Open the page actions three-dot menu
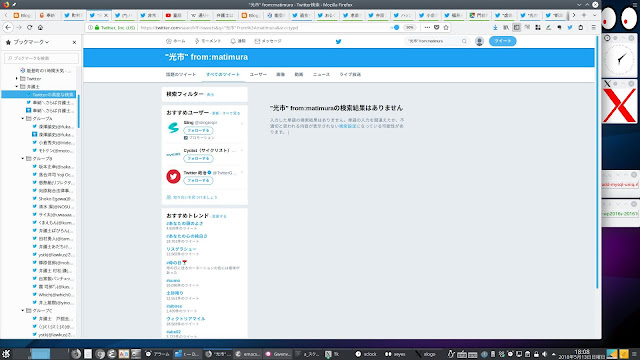This screenshot has height=360, width=640. 427,27
